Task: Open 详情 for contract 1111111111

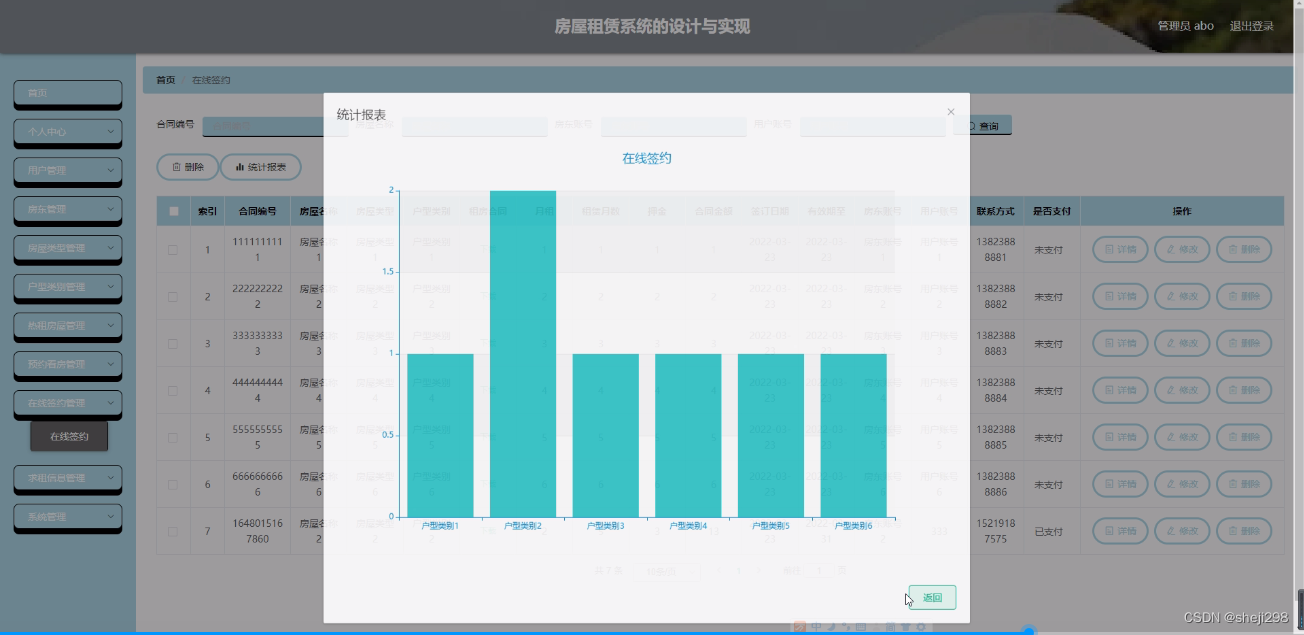Action: pyautogui.click(x=1118, y=249)
